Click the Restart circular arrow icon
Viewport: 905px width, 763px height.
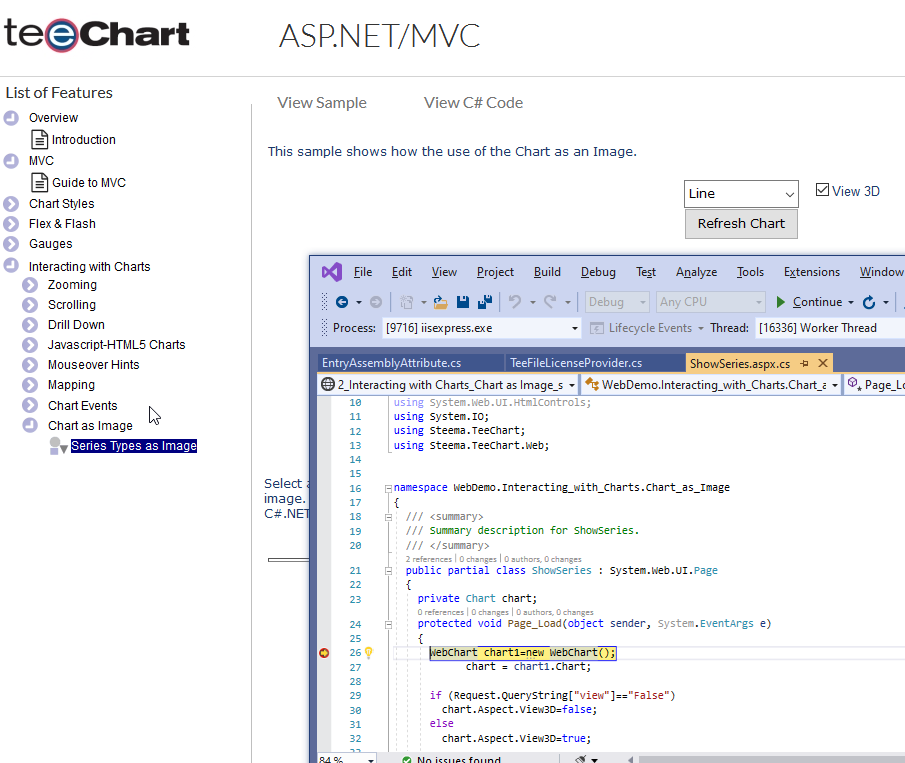[x=869, y=302]
